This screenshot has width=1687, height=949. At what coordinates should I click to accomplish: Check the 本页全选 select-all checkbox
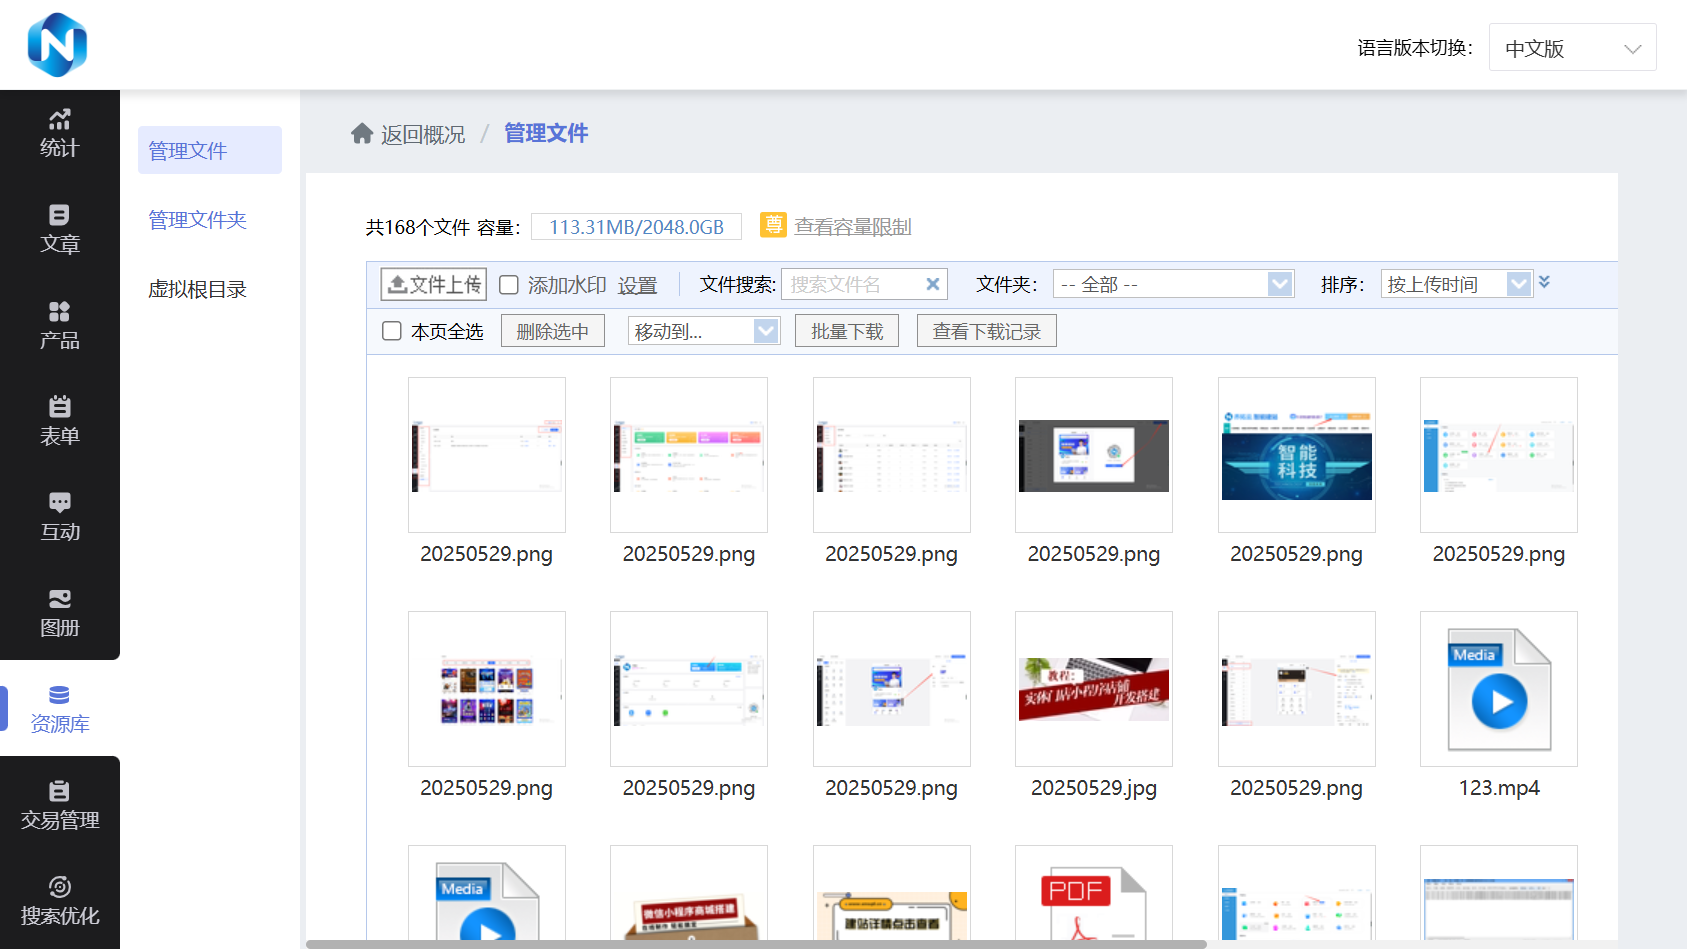(x=392, y=331)
